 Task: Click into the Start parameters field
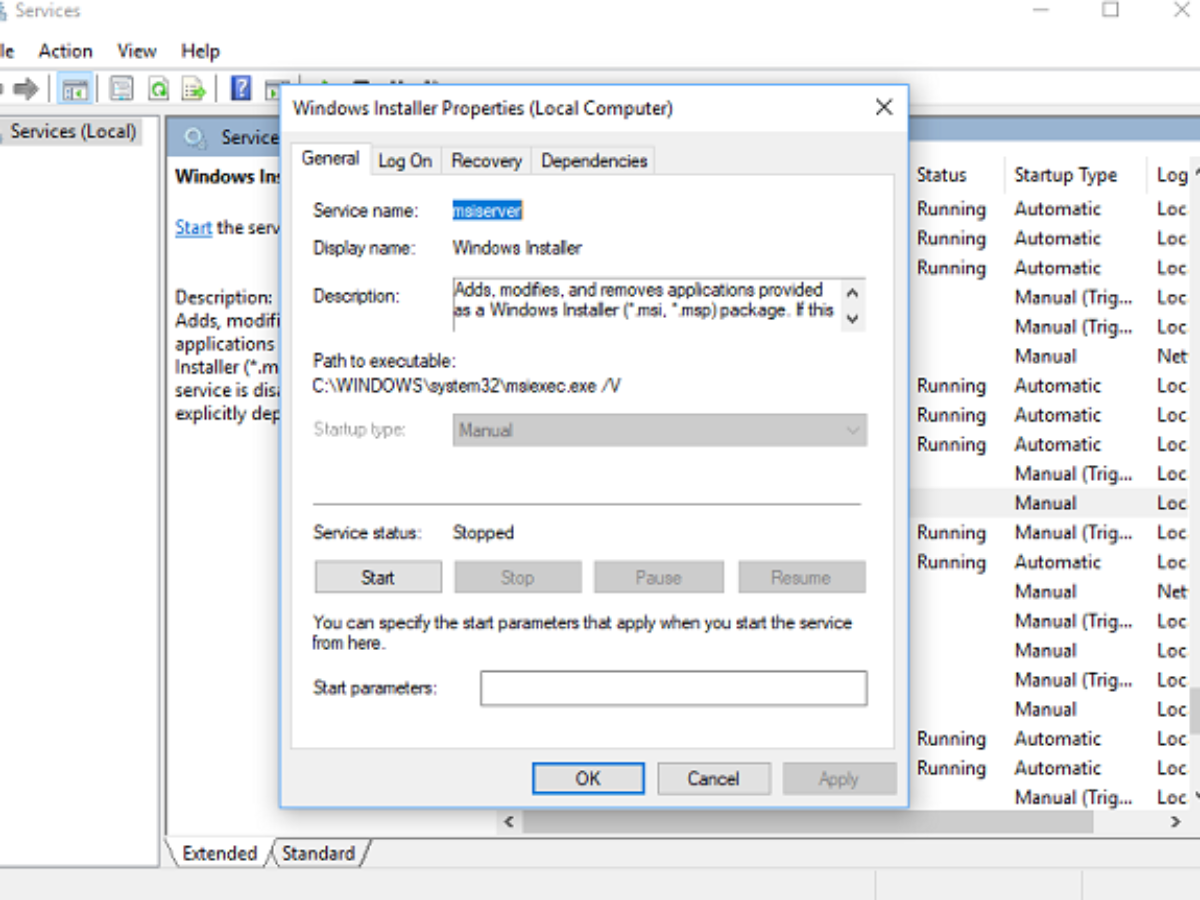pos(673,688)
